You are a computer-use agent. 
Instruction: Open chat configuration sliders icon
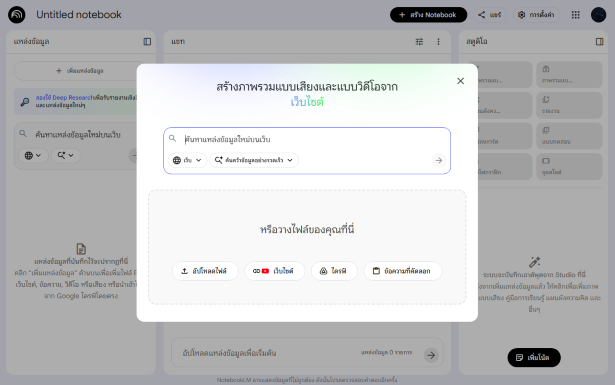click(419, 42)
